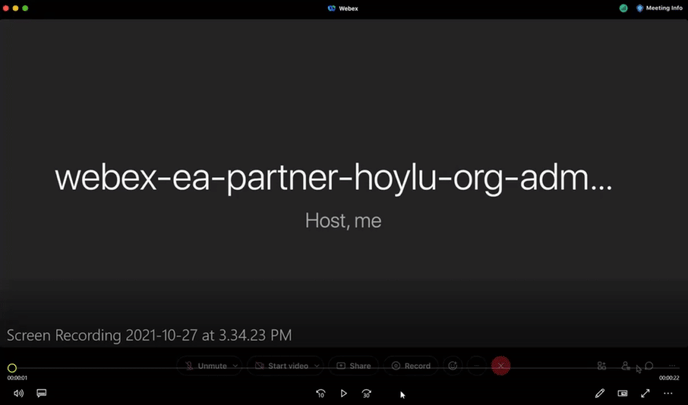Click the Share button in Webex
The height and width of the screenshot is (405, 688).
click(x=353, y=366)
